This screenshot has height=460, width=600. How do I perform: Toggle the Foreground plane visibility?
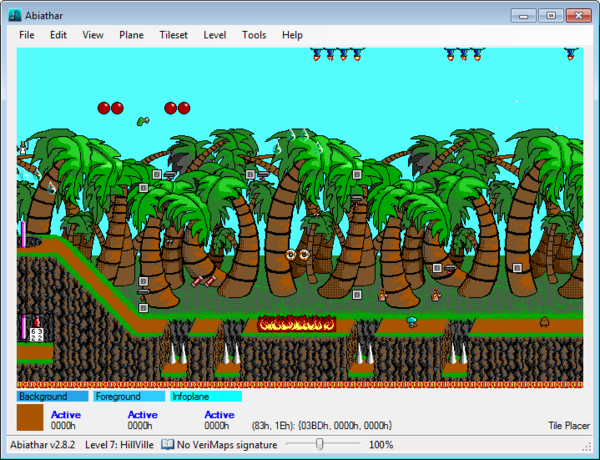click(x=128, y=397)
